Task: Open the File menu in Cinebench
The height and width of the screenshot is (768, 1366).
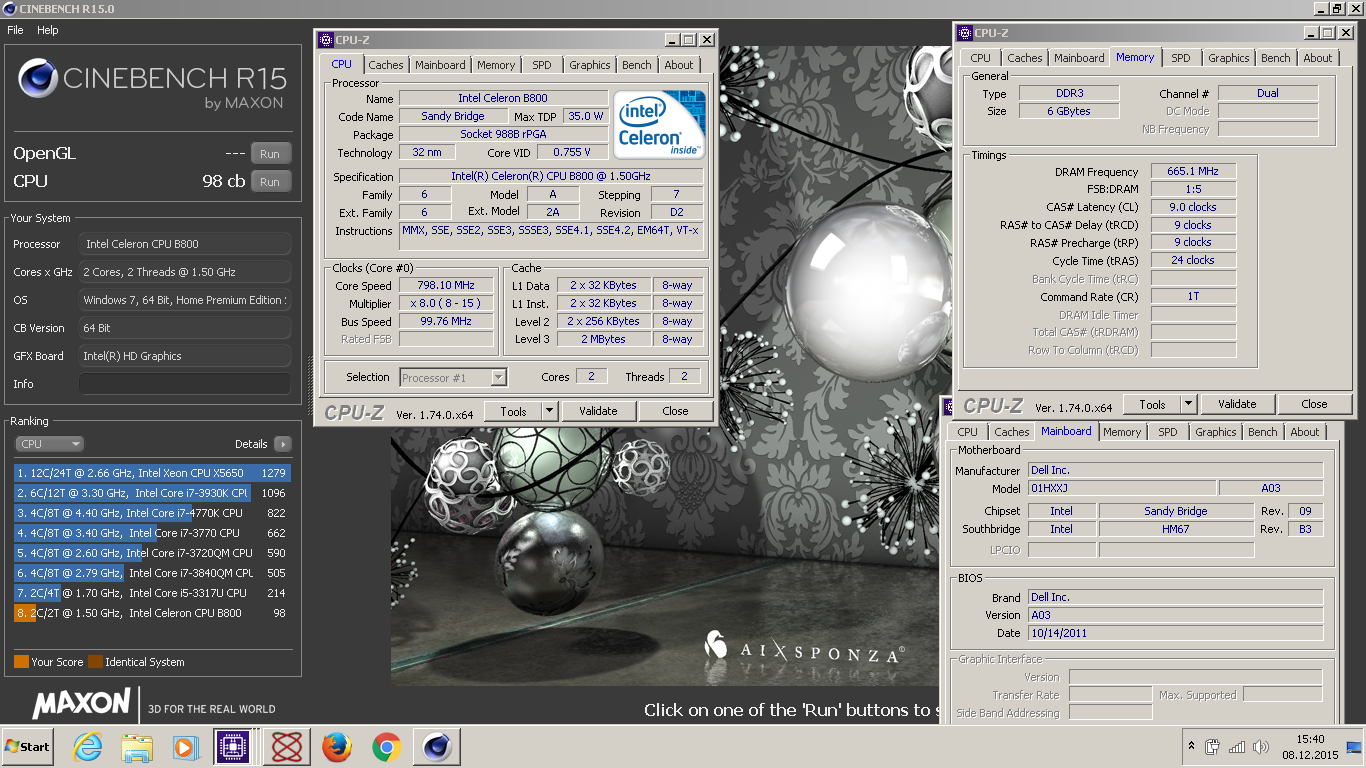Action: (15, 30)
